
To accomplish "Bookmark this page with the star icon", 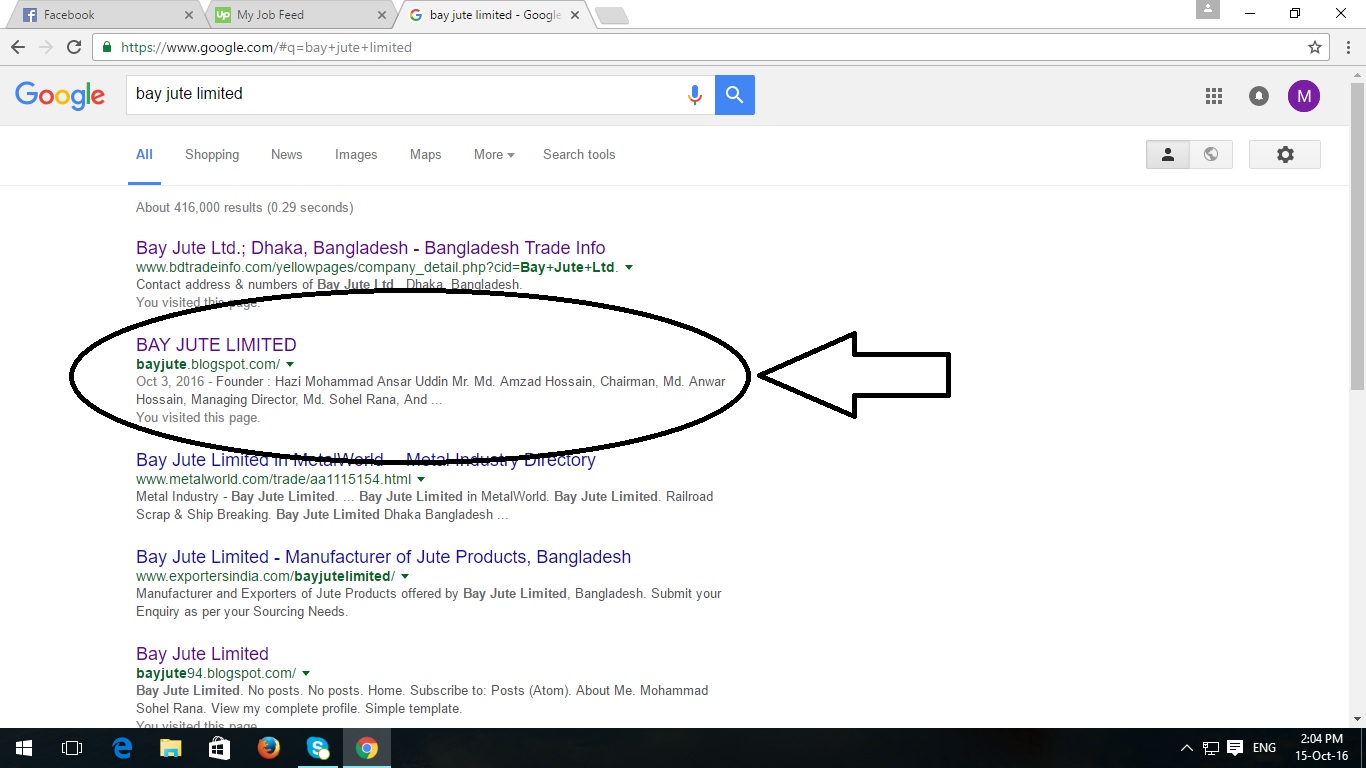I will pyautogui.click(x=1315, y=47).
